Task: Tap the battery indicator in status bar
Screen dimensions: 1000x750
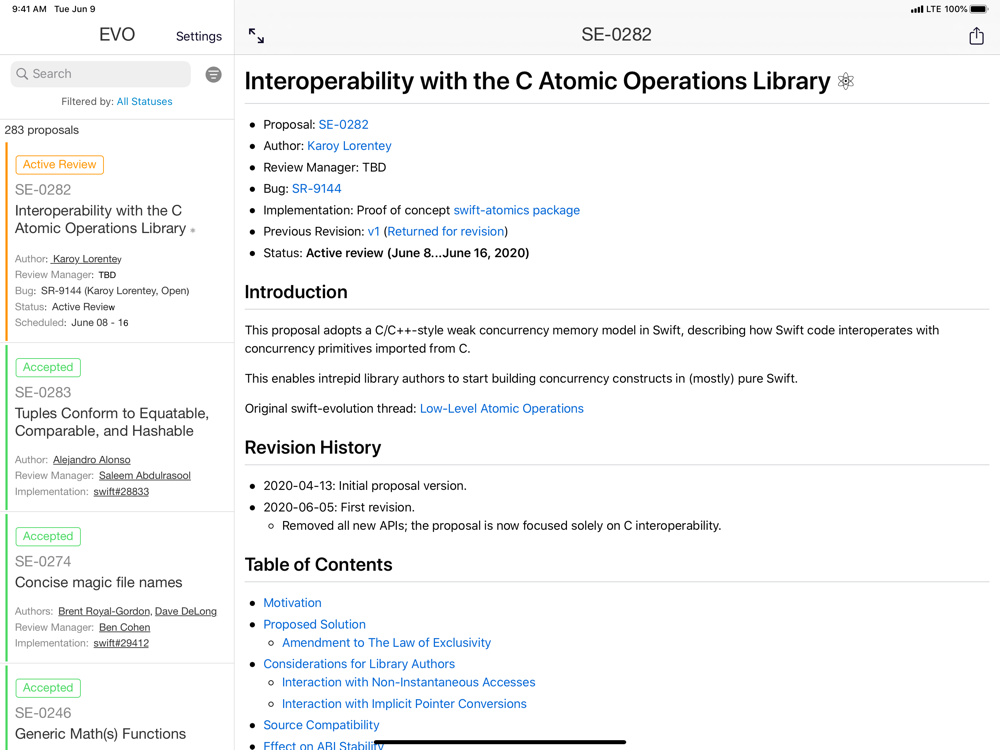Action: 979,9
